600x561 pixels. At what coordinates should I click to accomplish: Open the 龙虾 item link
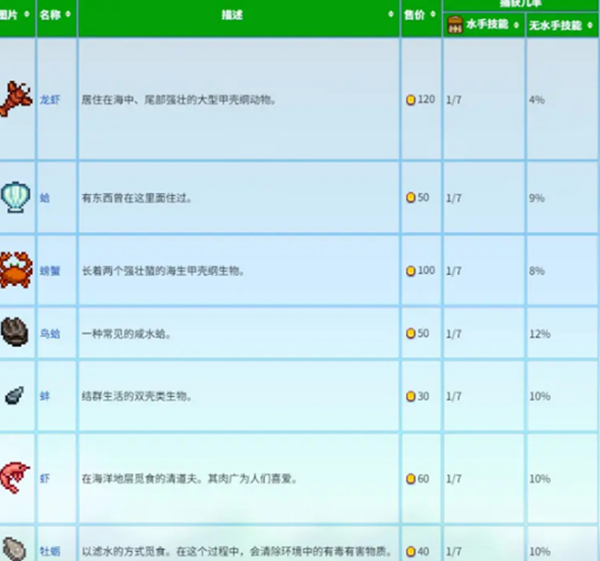[50, 100]
